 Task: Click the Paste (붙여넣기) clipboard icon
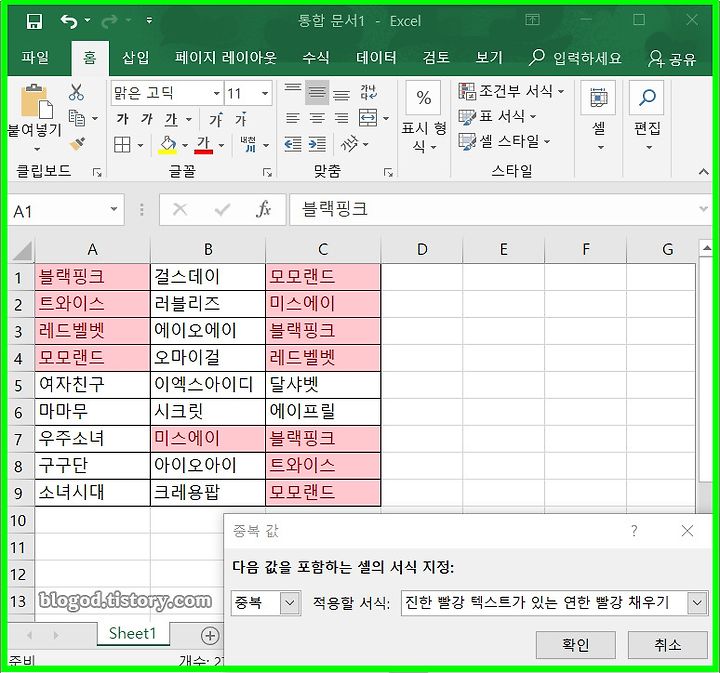(x=36, y=102)
